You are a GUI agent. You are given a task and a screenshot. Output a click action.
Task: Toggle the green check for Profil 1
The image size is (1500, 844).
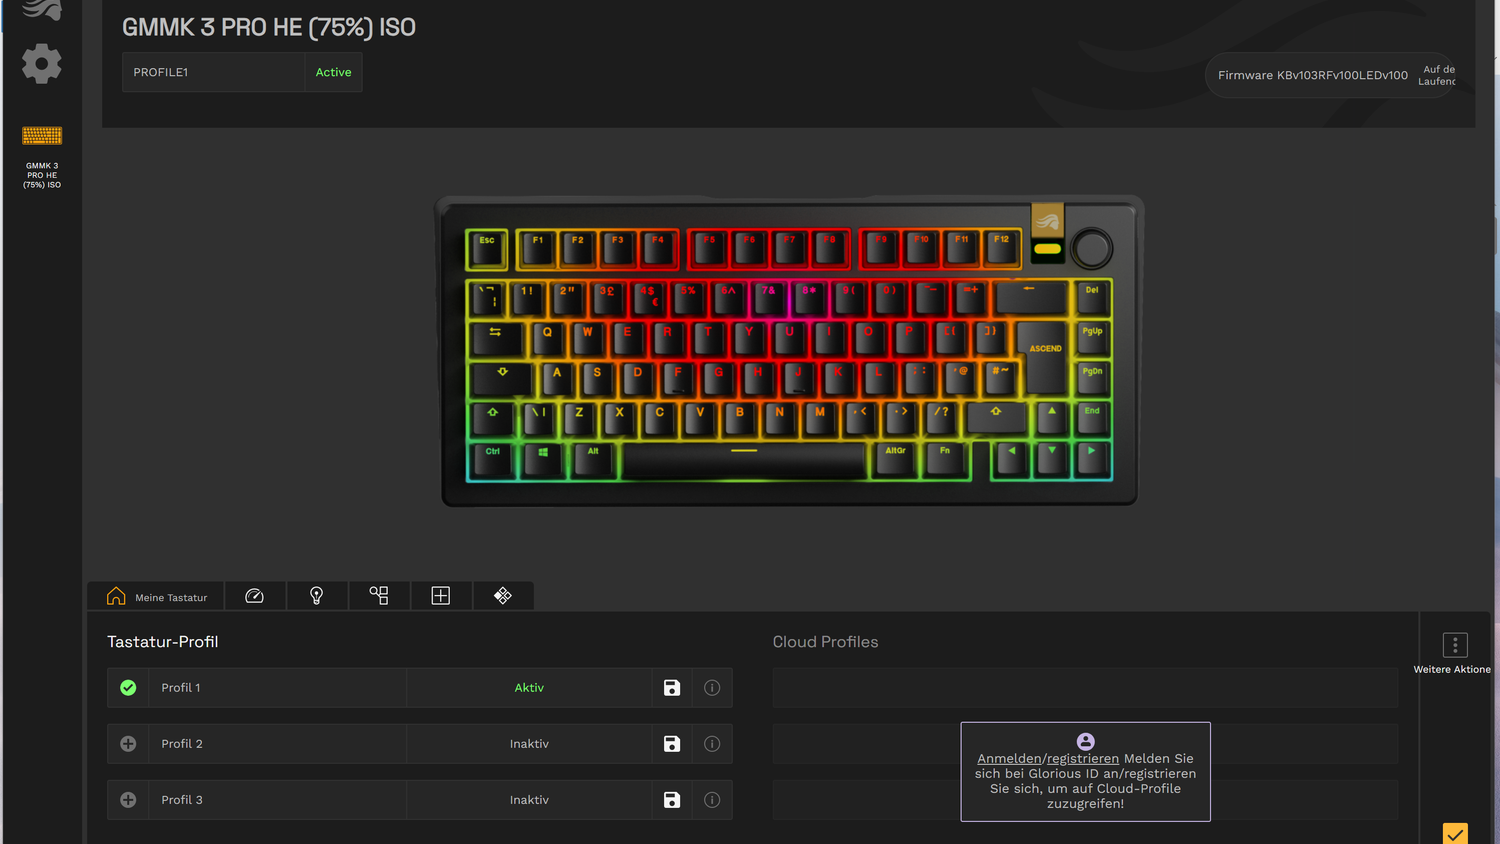click(128, 688)
